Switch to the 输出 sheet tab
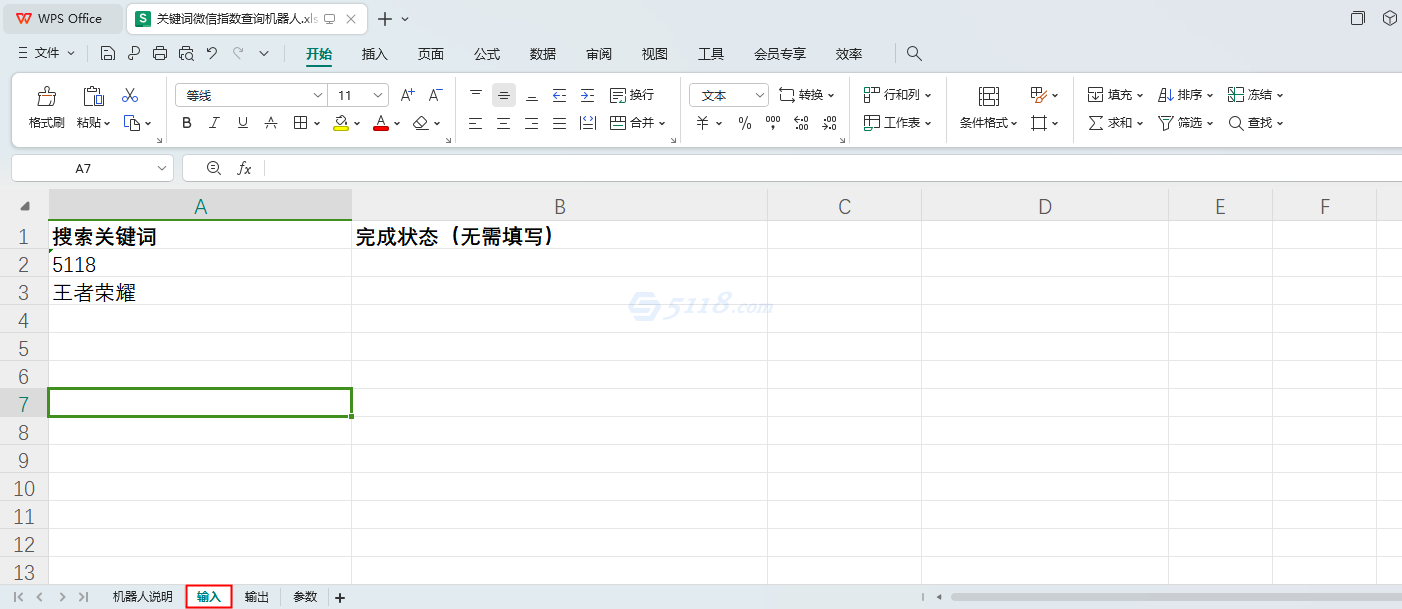The height and width of the screenshot is (609, 1402). click(x=257, y=597)
